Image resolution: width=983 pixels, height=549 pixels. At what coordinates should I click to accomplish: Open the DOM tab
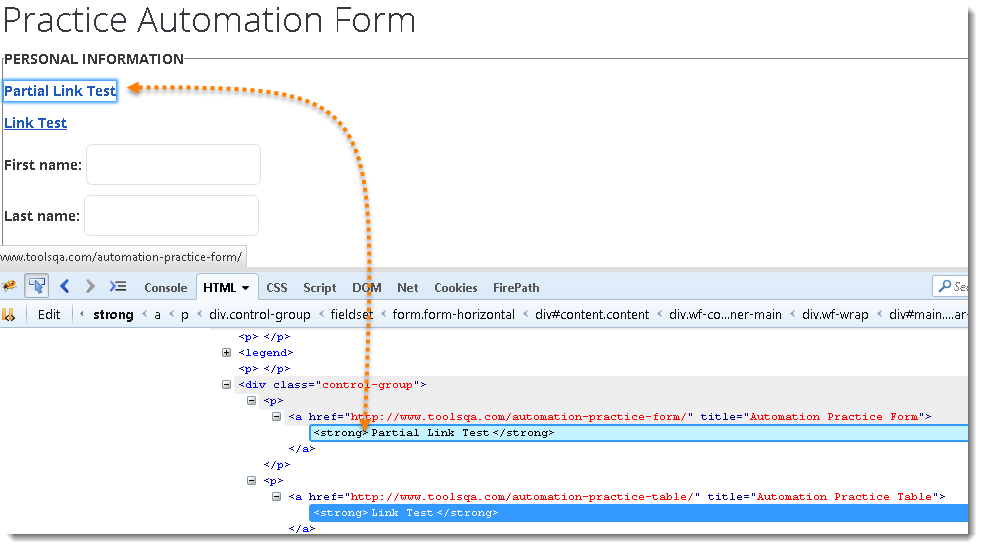[367, 288]
